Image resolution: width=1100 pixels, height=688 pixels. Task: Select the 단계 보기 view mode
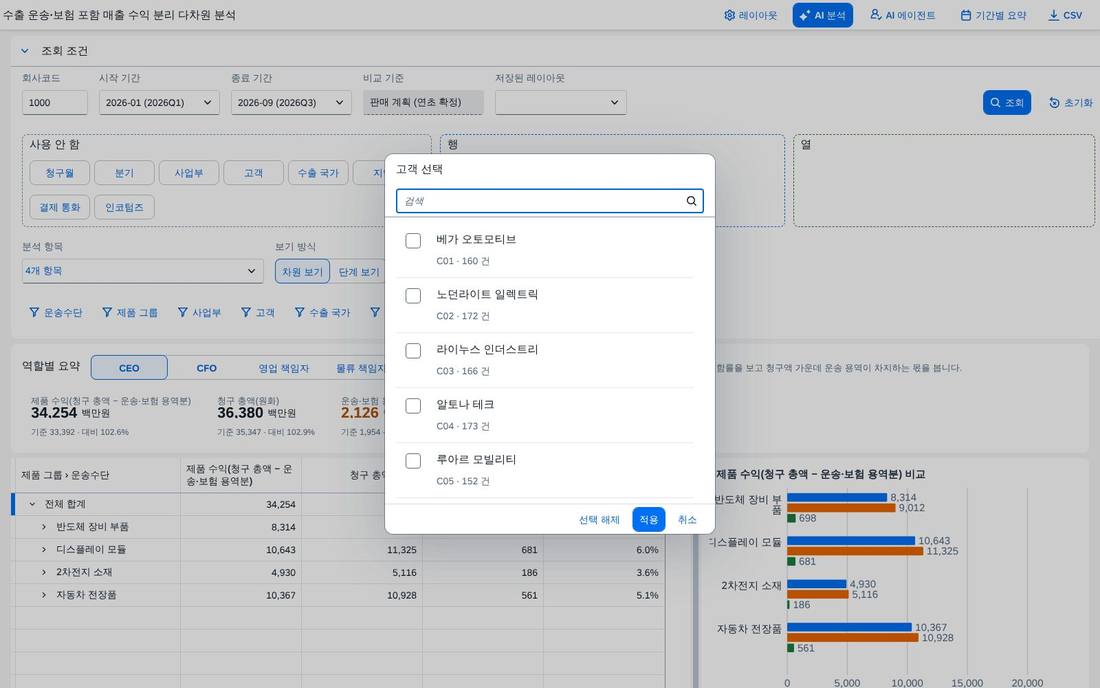[x=358, y=271]
